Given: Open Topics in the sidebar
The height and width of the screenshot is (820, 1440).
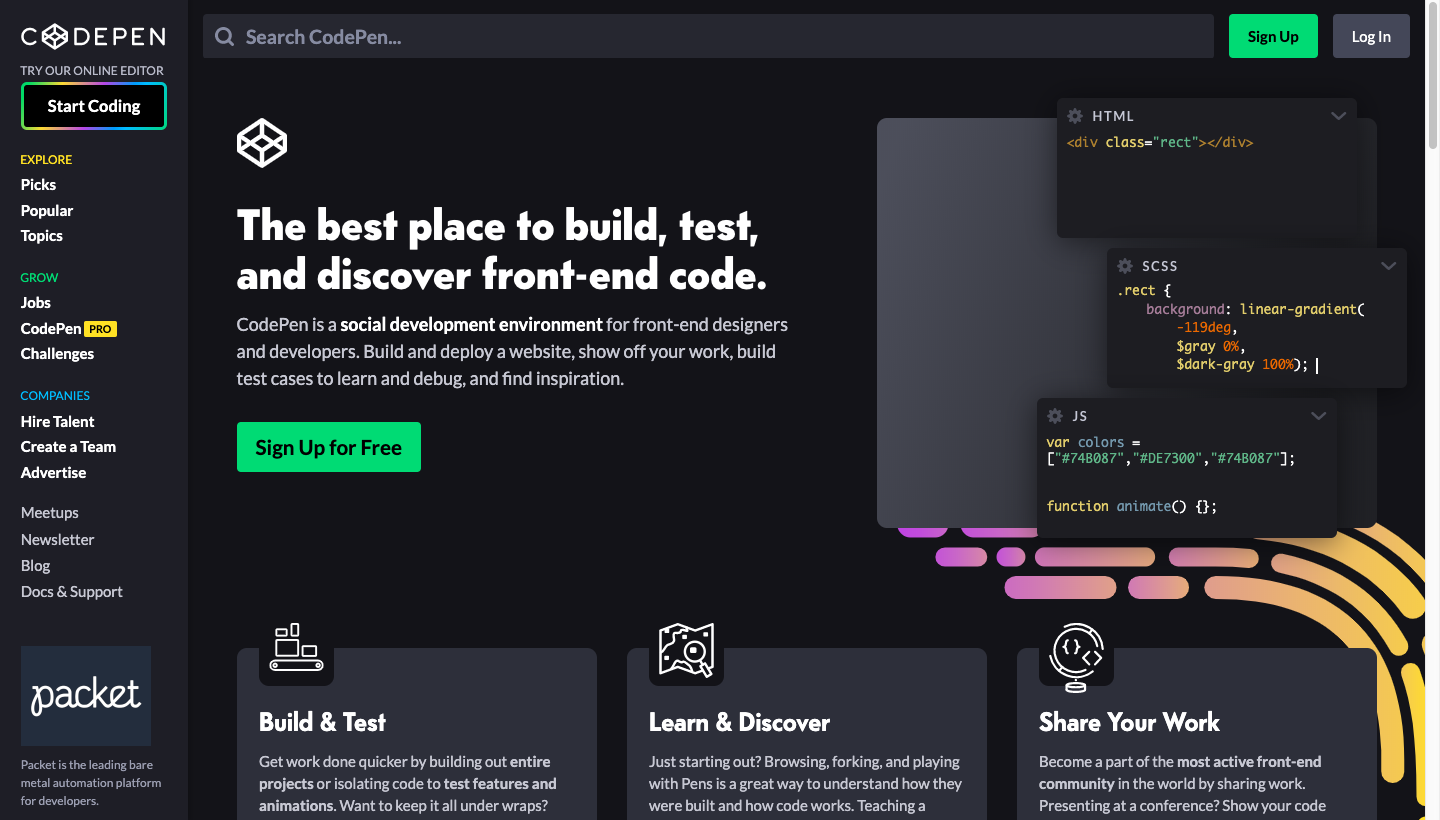Looking at the screenshot, I should 42,236.
